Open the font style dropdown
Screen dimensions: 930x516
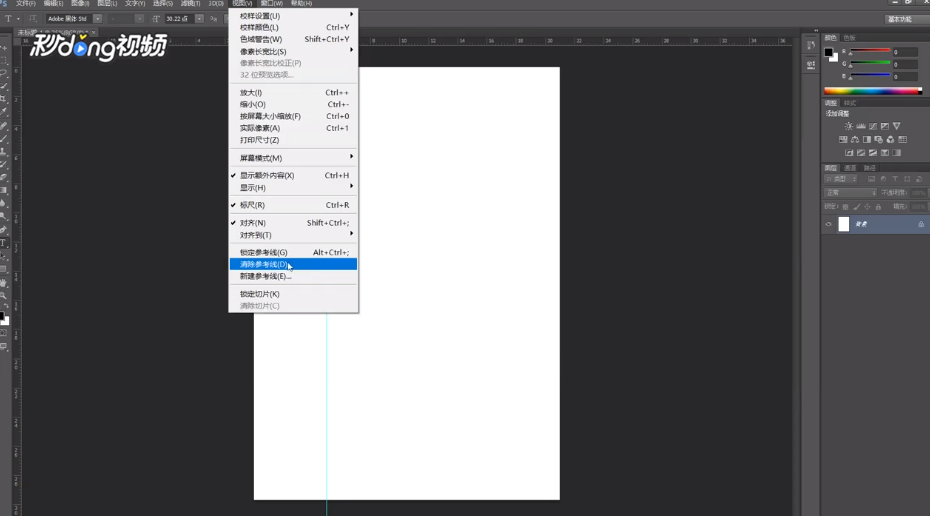(139, 19)
